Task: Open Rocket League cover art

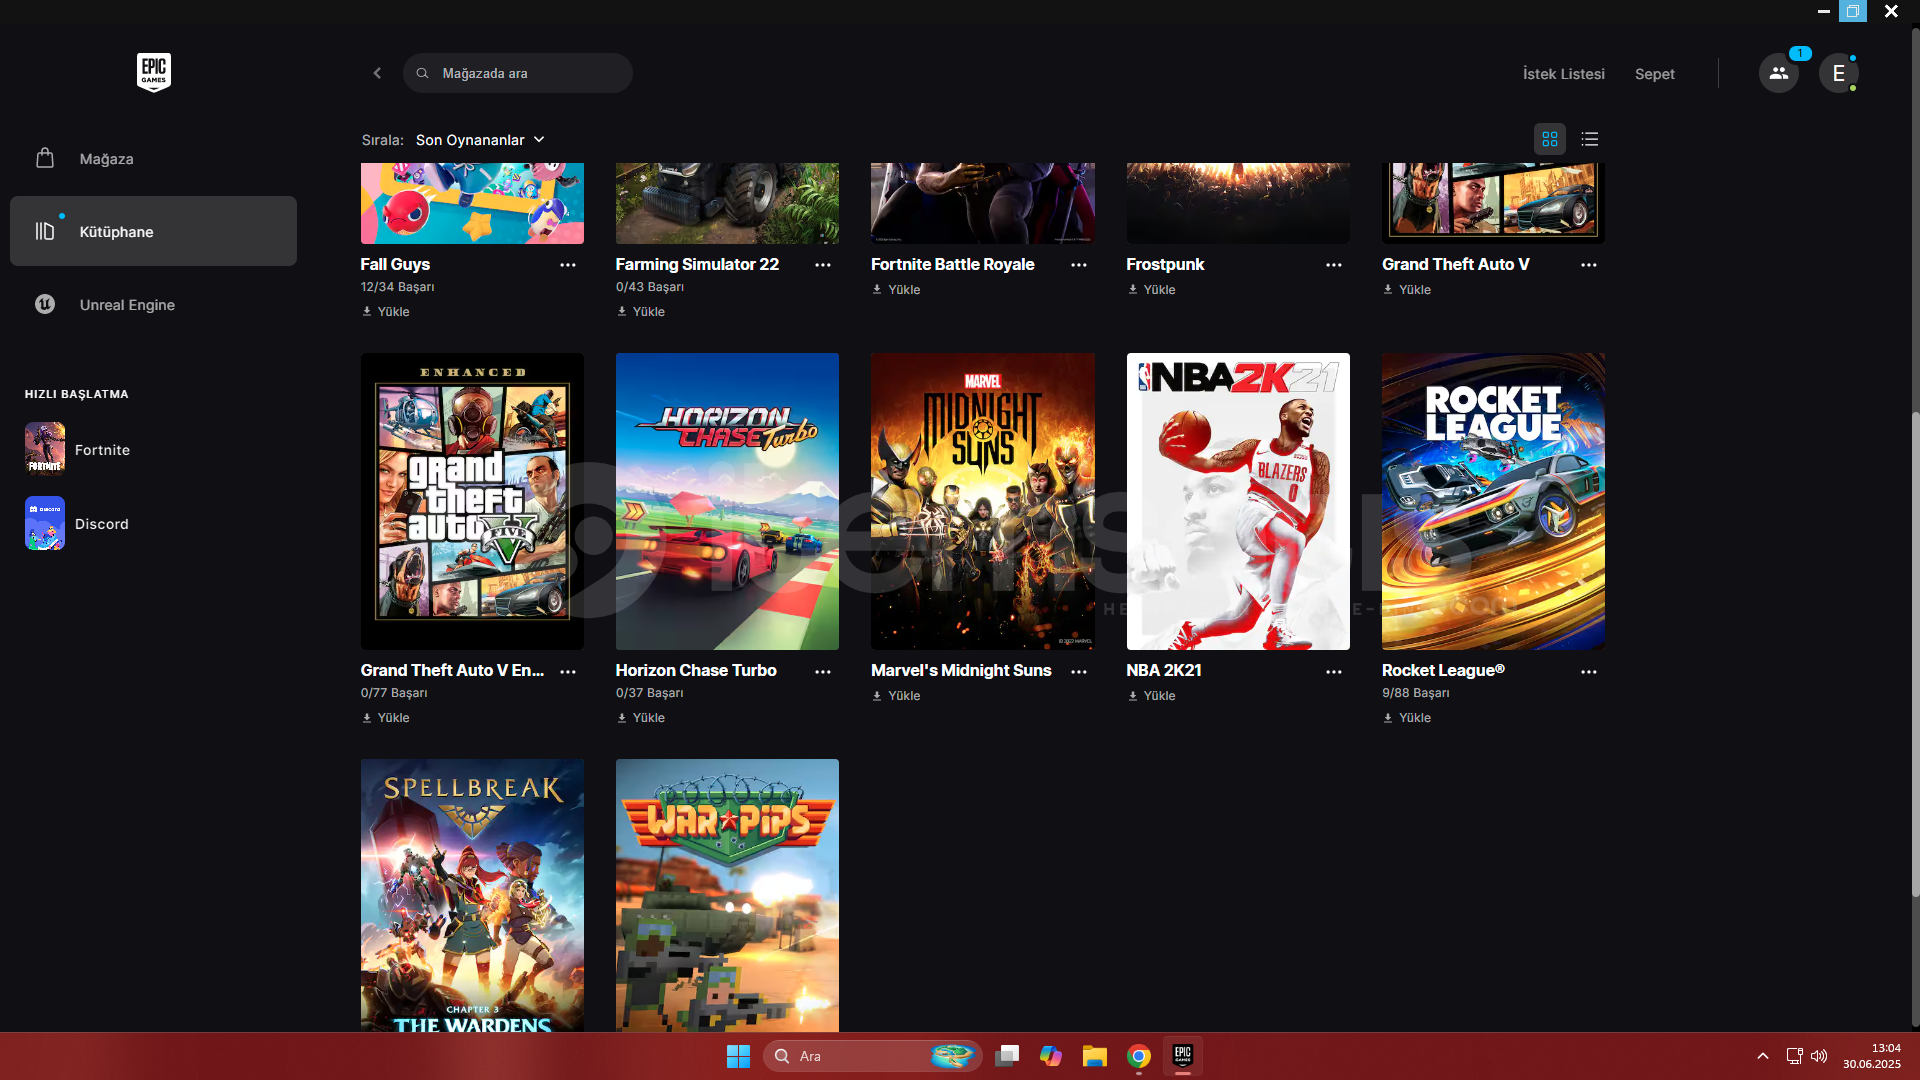Action: [1493, 501]
